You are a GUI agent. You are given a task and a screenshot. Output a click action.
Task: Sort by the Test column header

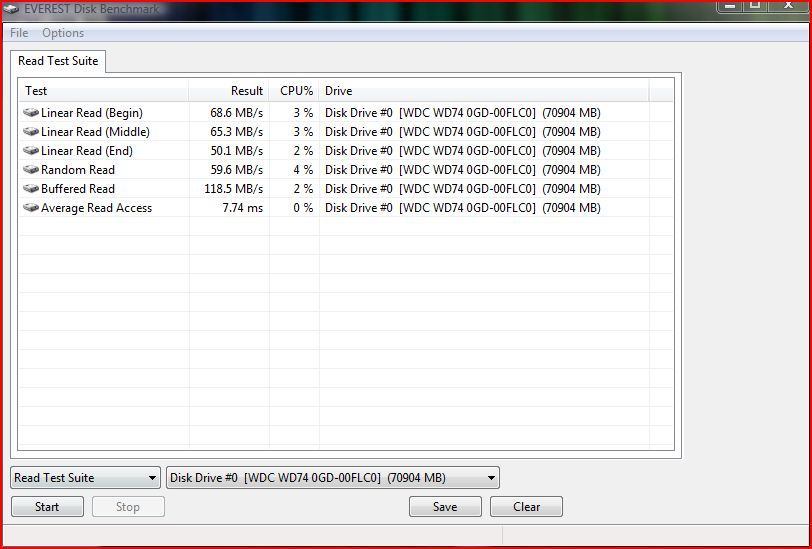[104, 91]
